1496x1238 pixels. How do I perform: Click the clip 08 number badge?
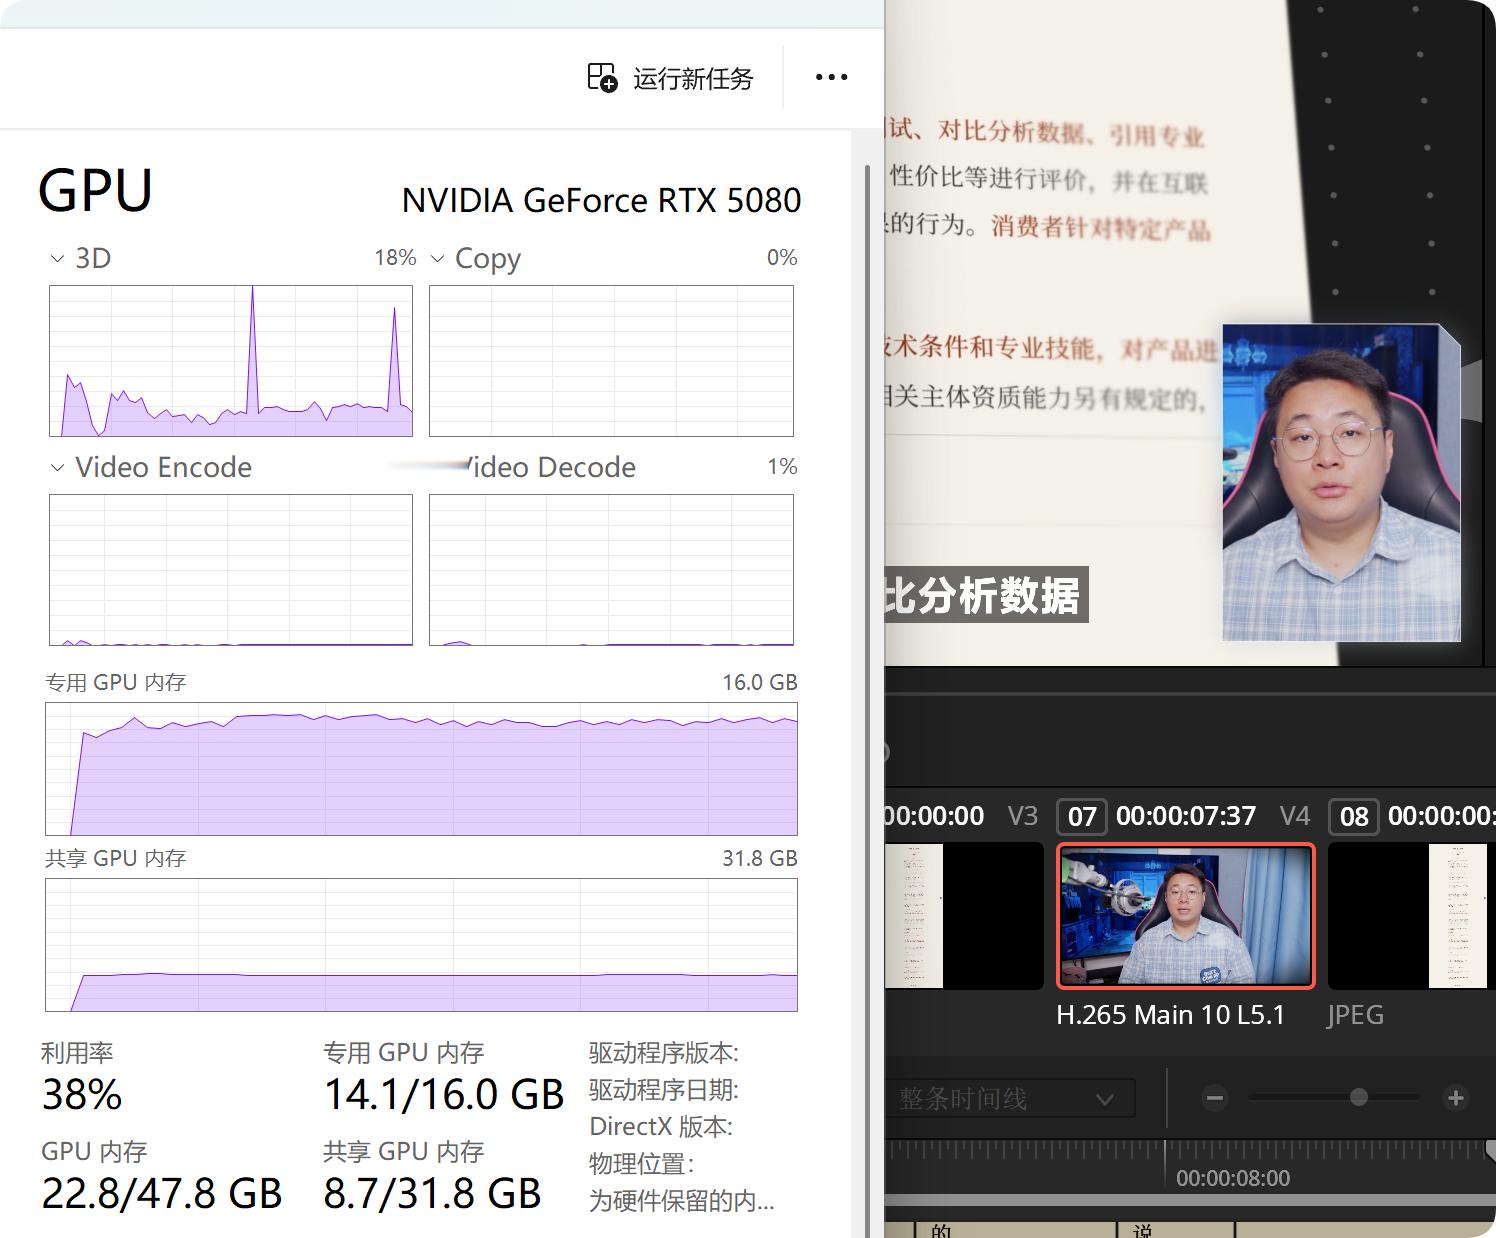pyautogui.click(x=1354, y=817)
